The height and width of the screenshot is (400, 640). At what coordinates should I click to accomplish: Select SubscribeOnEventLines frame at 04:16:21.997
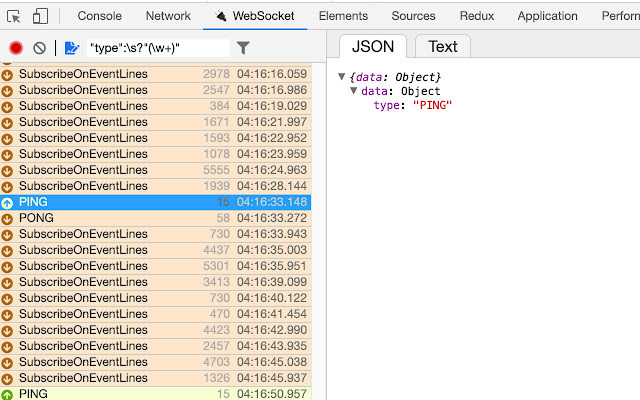pos(156,122)
